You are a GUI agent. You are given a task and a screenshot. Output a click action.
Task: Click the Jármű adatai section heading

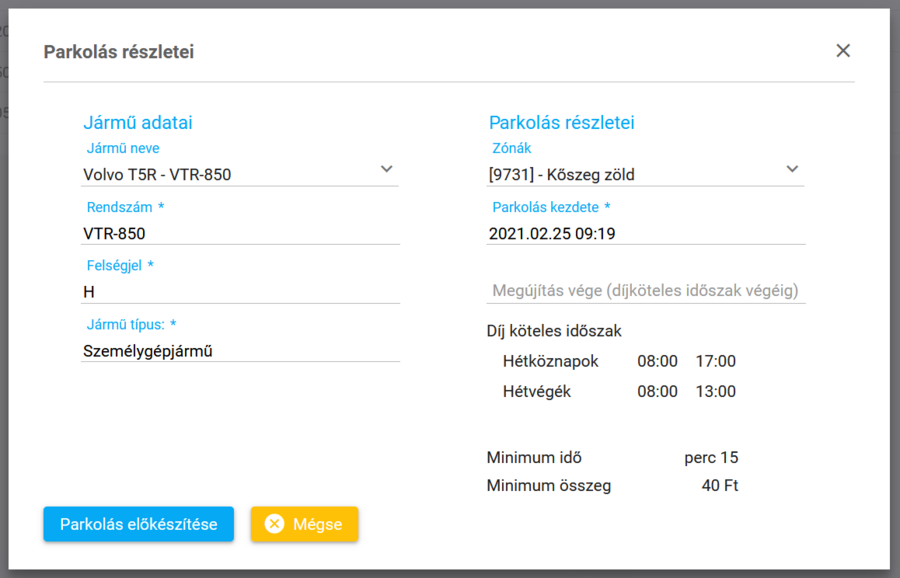137,123
